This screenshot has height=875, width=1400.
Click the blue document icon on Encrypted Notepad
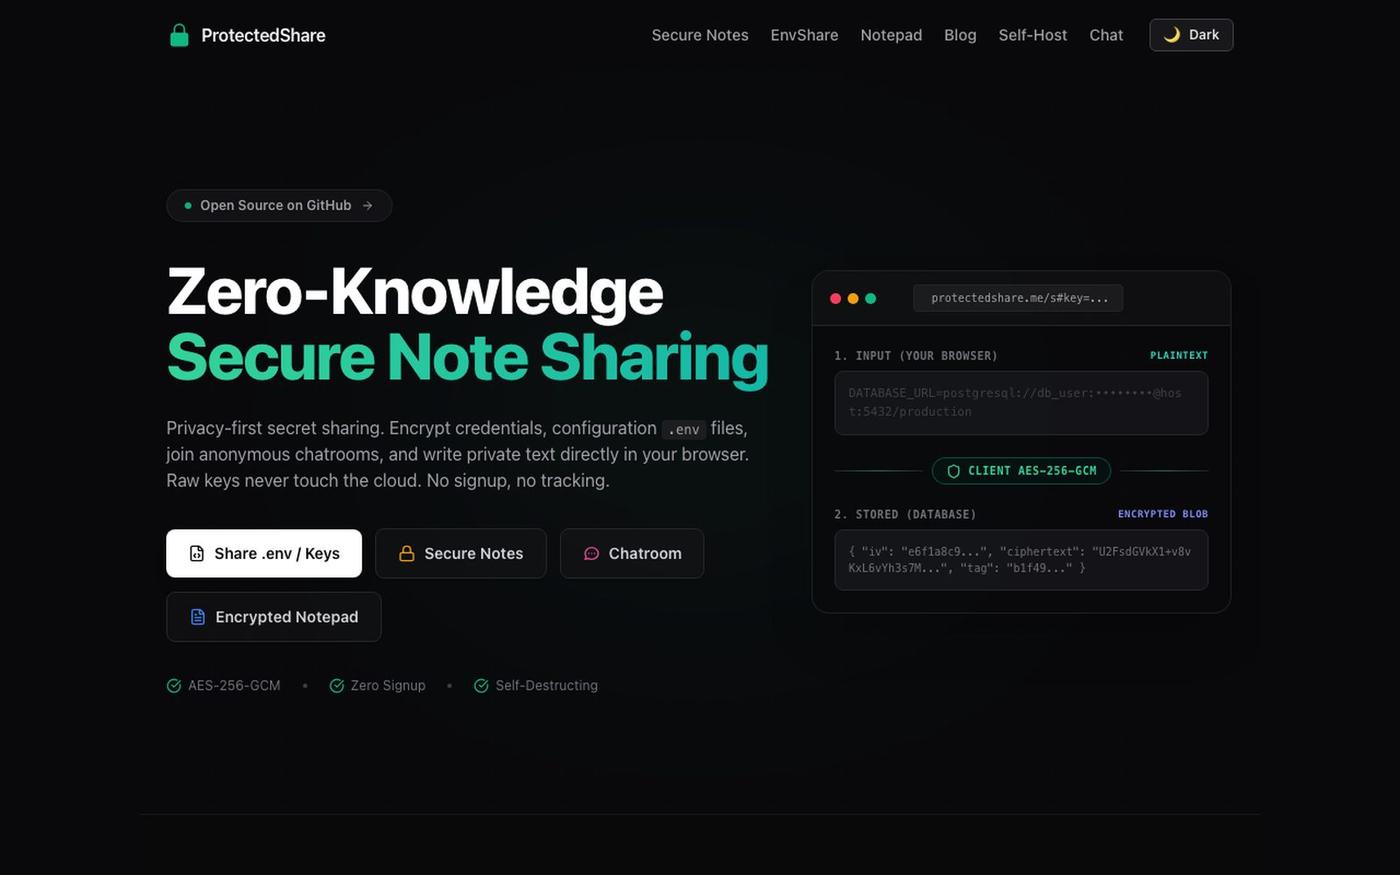pos(198,617)
